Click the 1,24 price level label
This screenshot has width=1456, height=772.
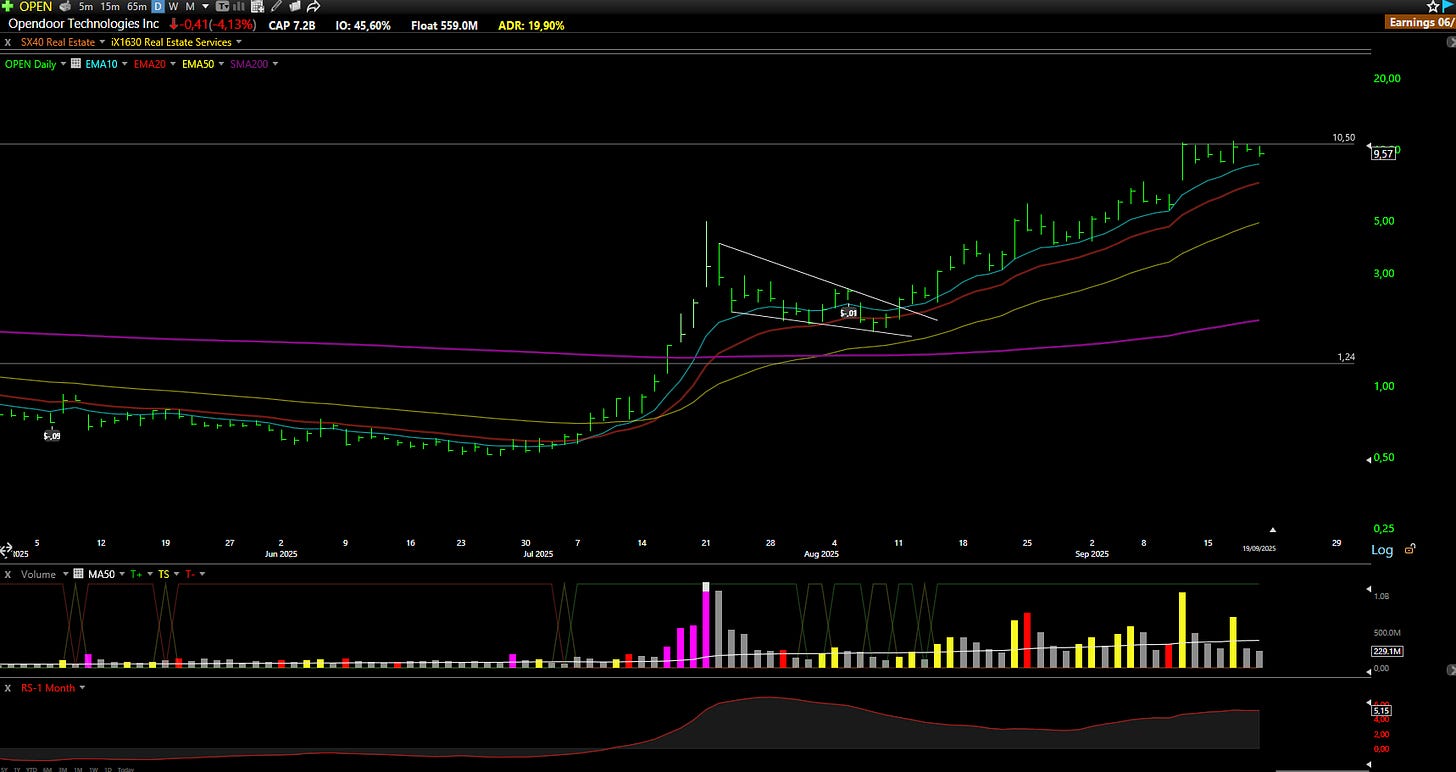click(1346, 357)
